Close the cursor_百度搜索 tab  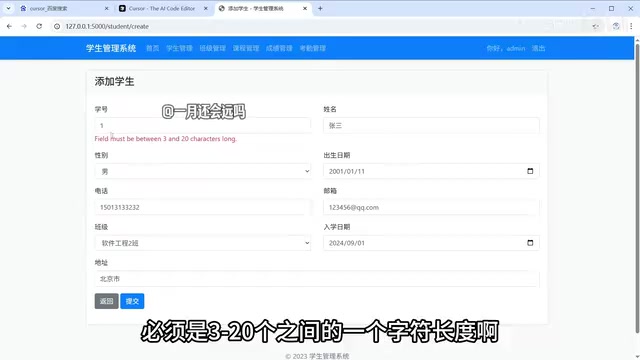click(x=107, y=8)
